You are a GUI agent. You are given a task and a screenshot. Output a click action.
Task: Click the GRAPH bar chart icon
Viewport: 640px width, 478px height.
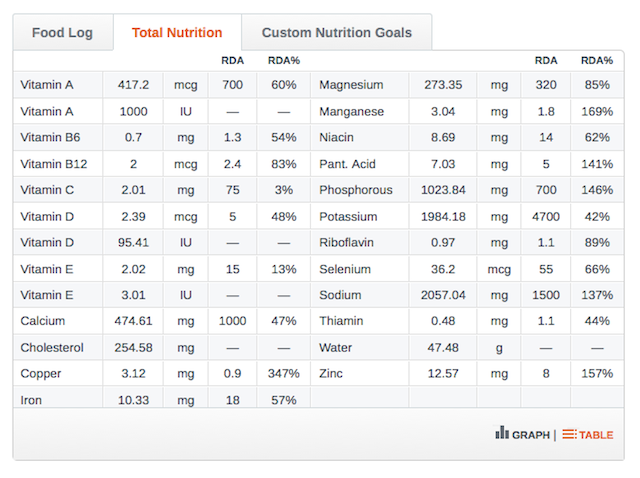click(502, 433)
